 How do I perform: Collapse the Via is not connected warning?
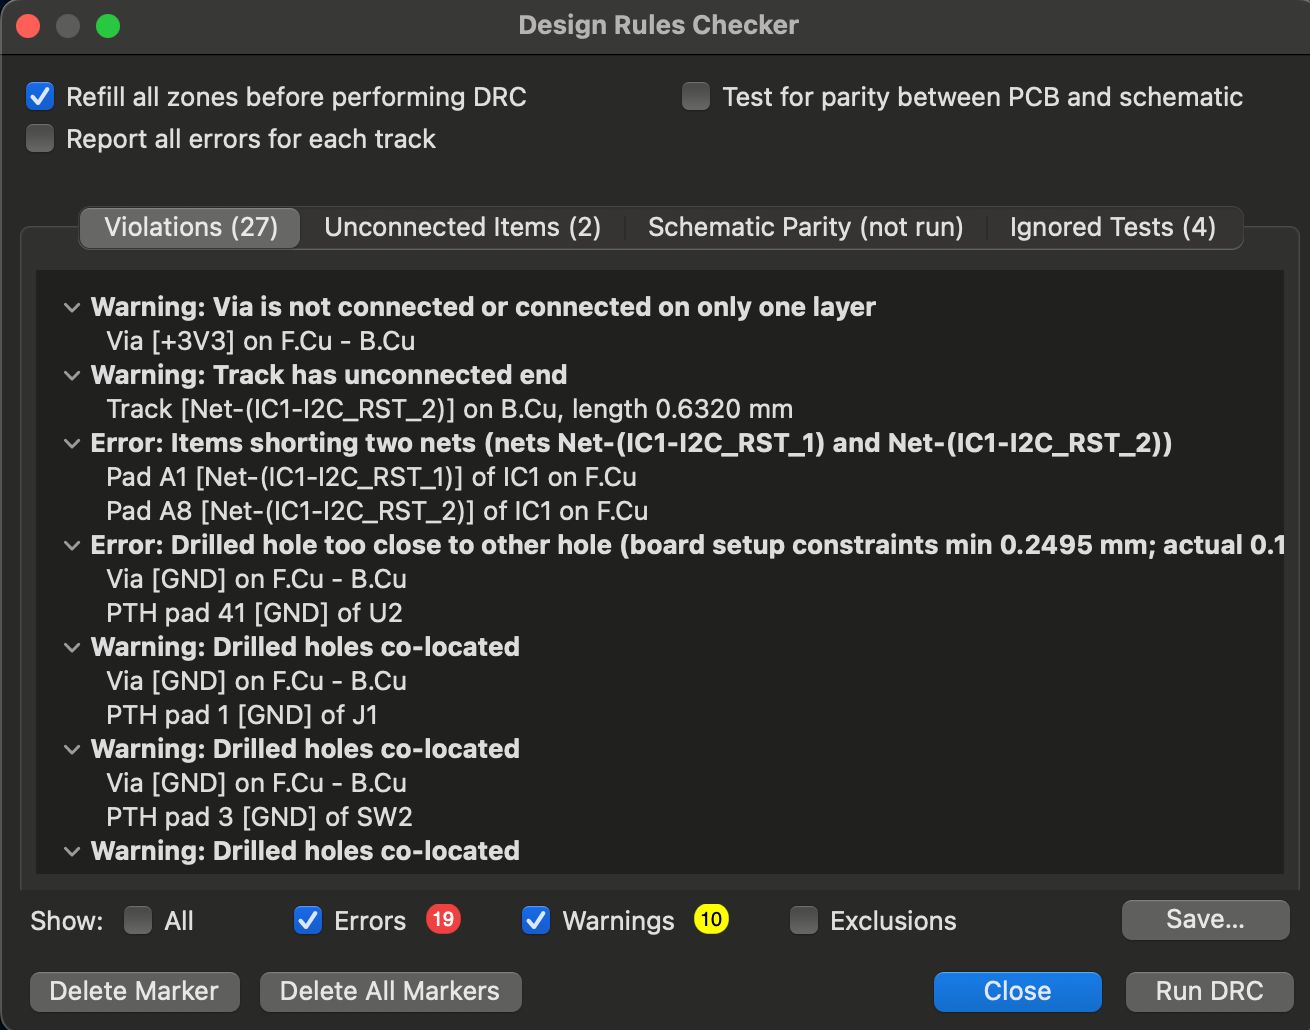72,308
